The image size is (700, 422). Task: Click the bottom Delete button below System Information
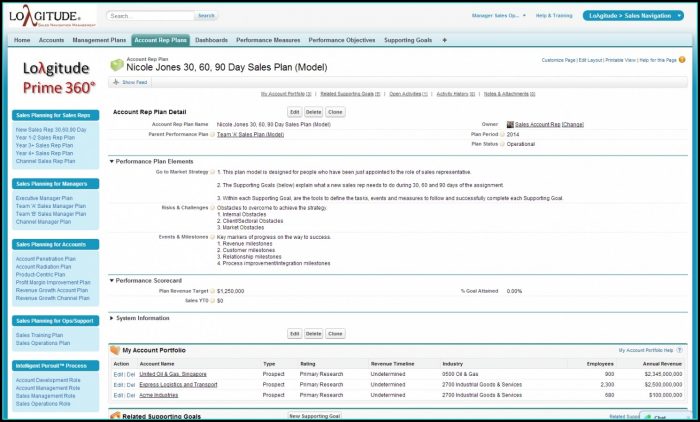313,334
